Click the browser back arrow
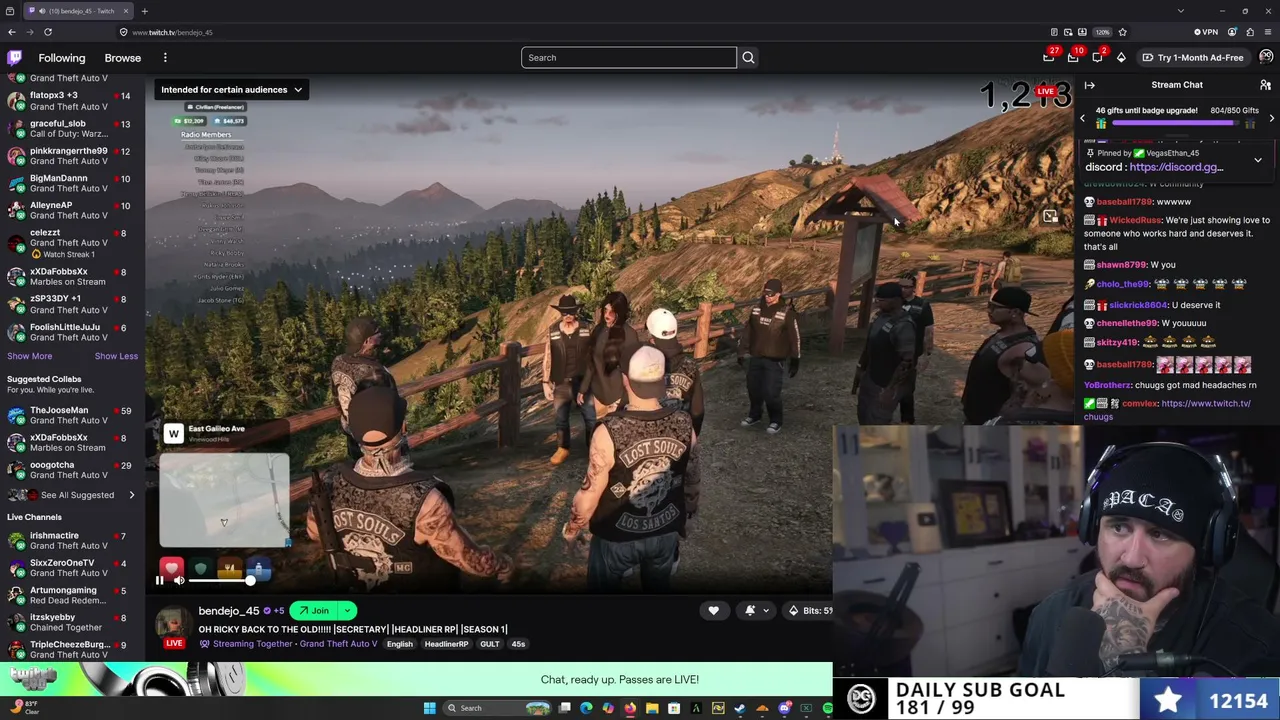This screenshot has height=720, width=1280. coord(12,32)
